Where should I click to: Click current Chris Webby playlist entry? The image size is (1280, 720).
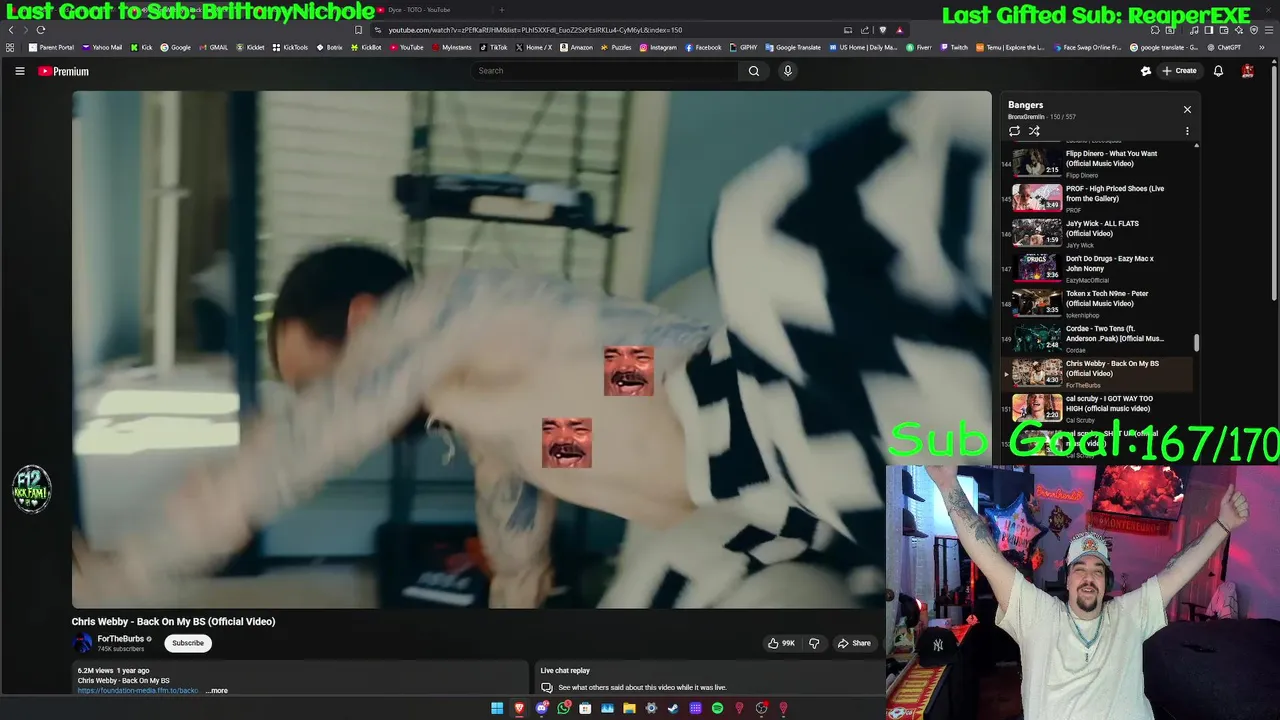(x=1098, y=373)
